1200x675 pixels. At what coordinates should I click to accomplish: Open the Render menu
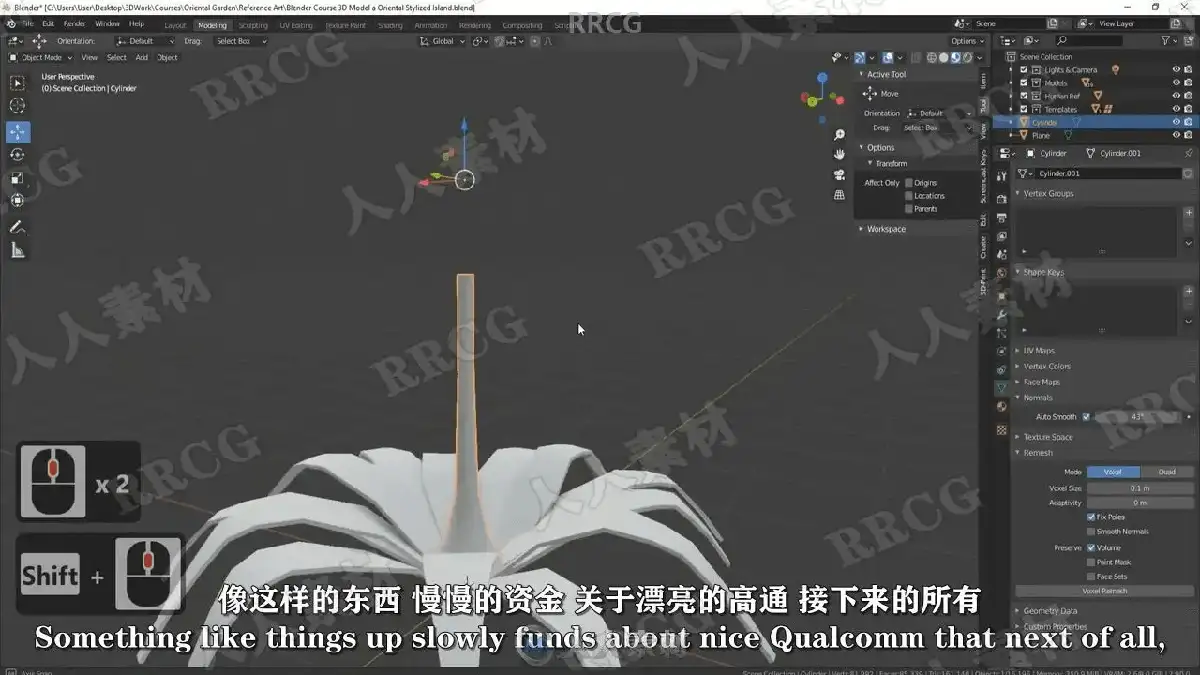pyautogui.click(x=75, y=24)
